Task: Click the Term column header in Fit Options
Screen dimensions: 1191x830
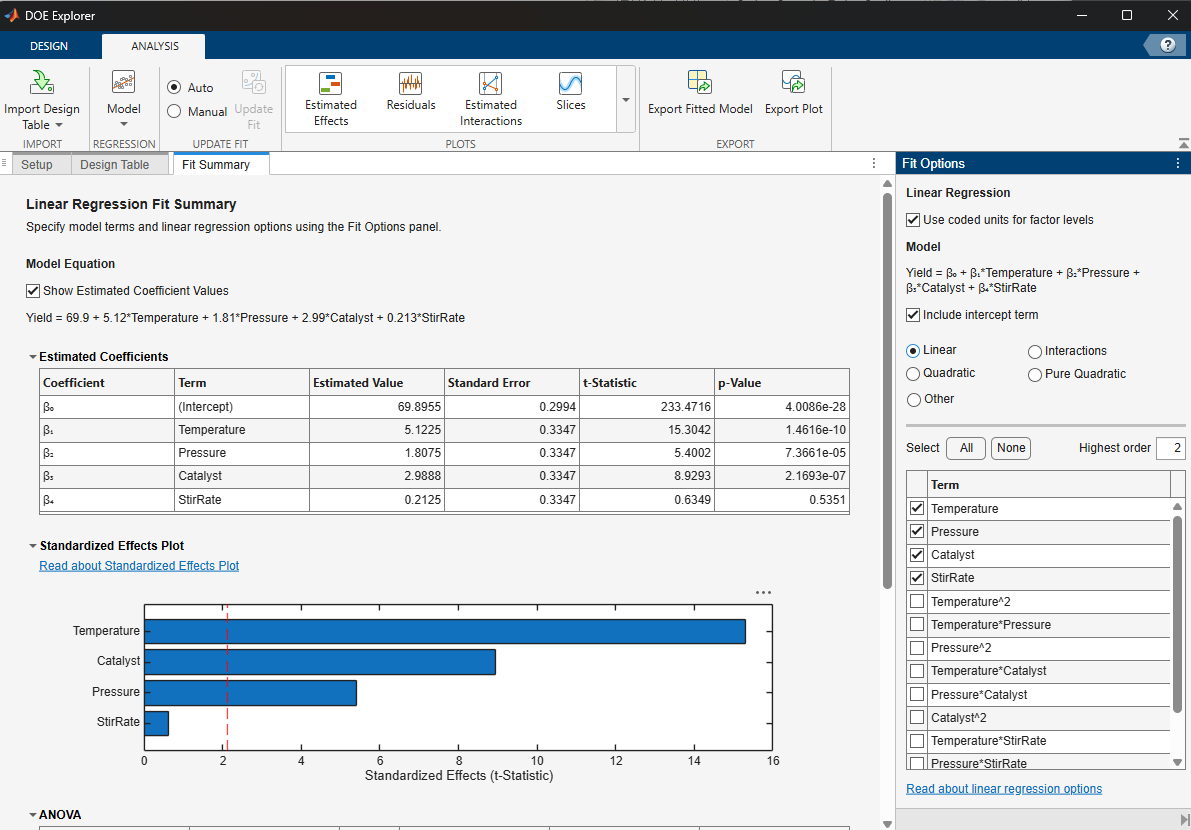Action: click(x=1049, y=484)
